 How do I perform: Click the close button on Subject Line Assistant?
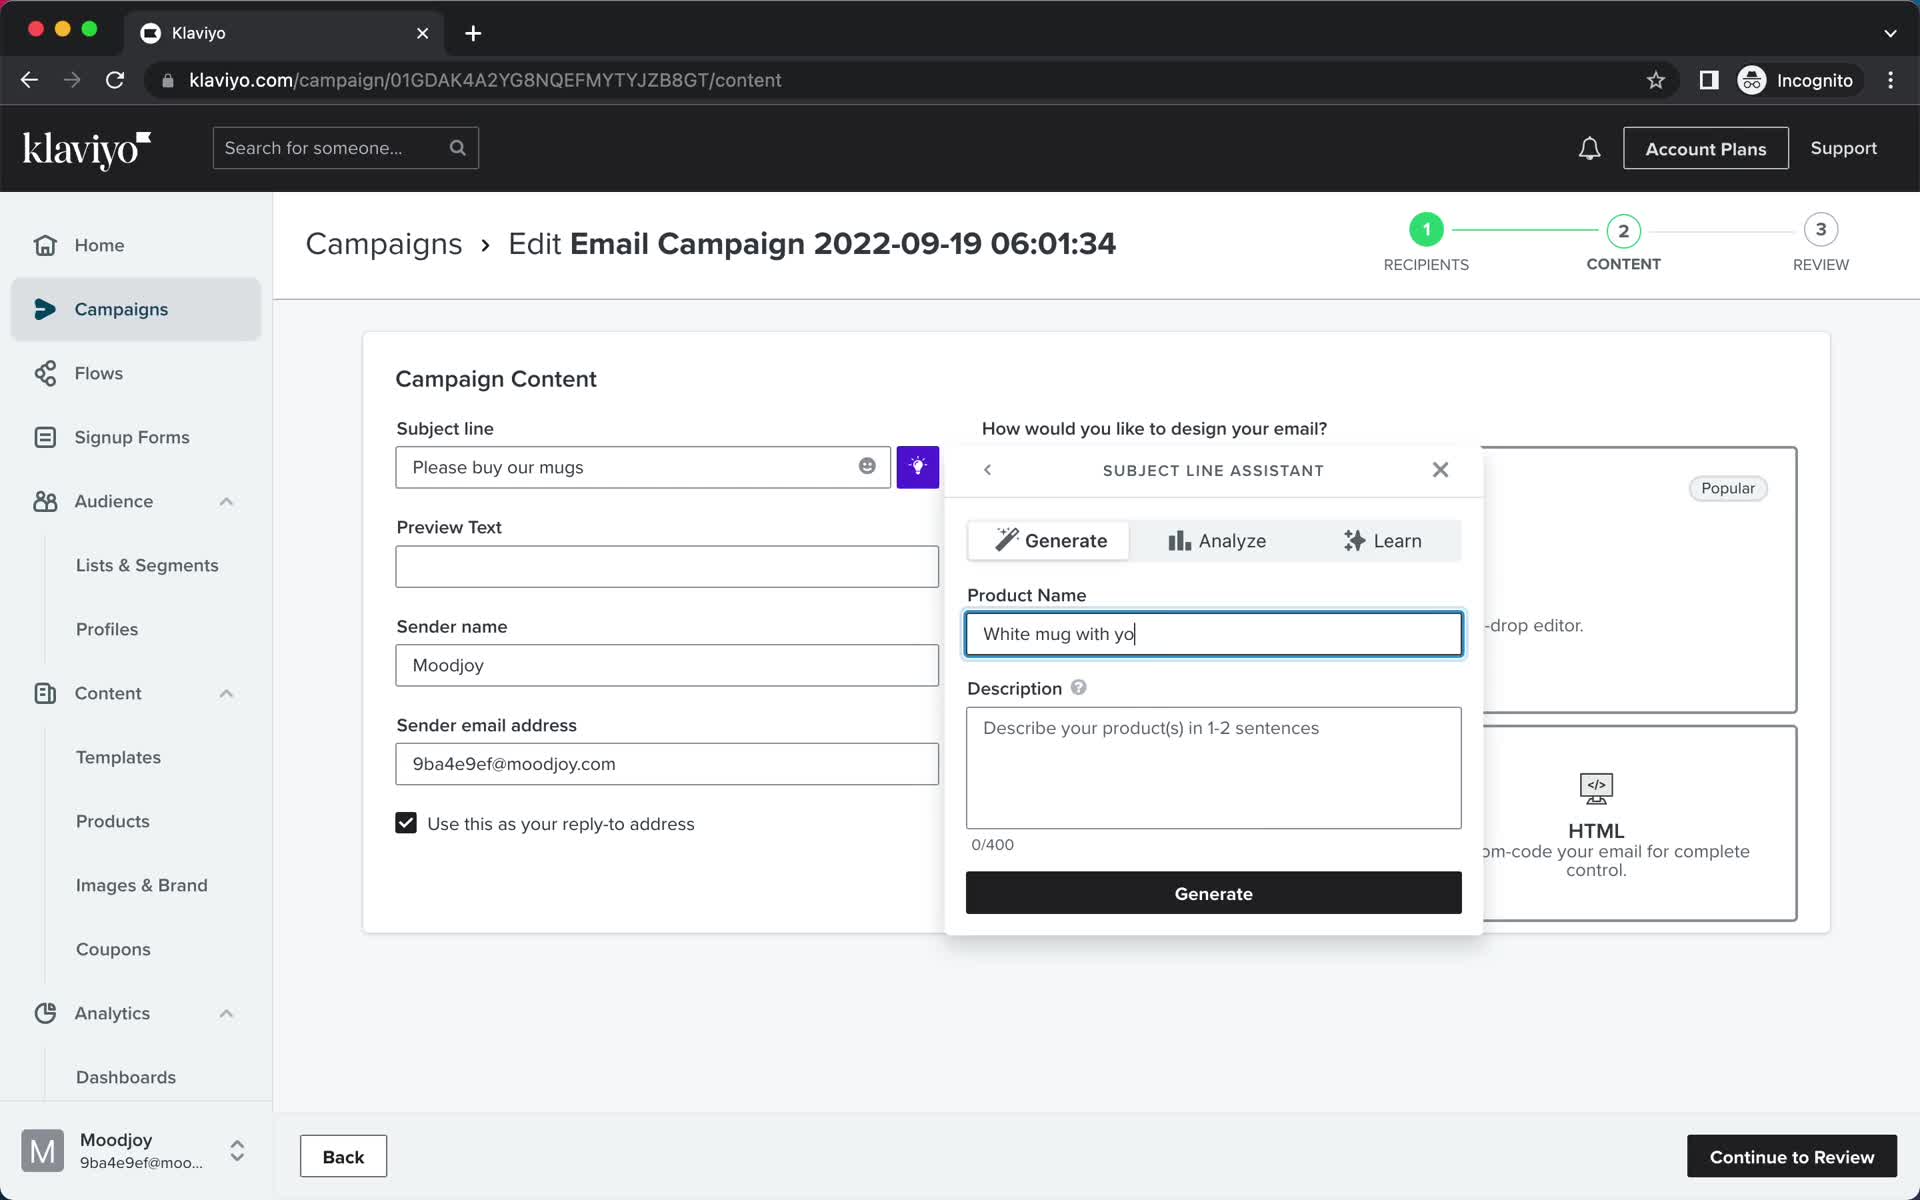pyautogui.click(x=1440, y=469)
